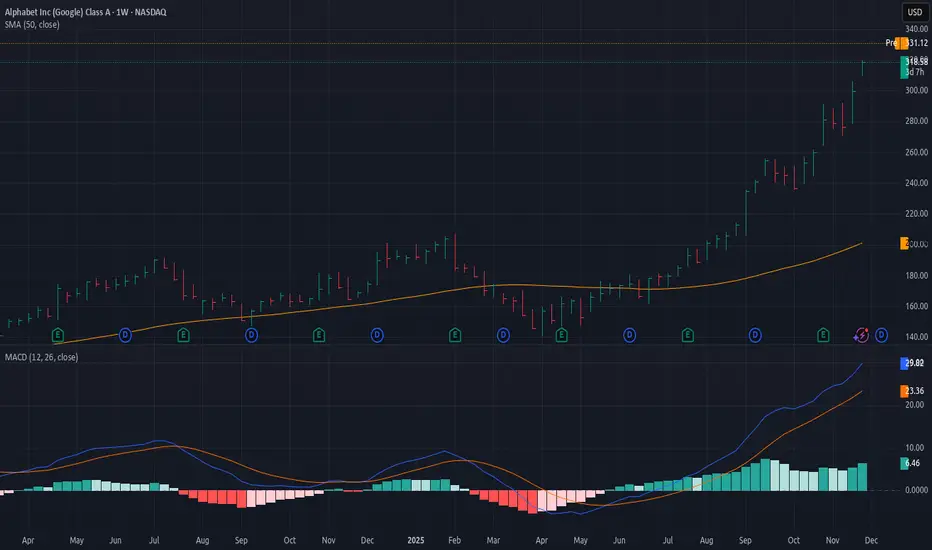Open the earnings marker for late October 2024
The image size is (932, 550).
click(319, 335)
